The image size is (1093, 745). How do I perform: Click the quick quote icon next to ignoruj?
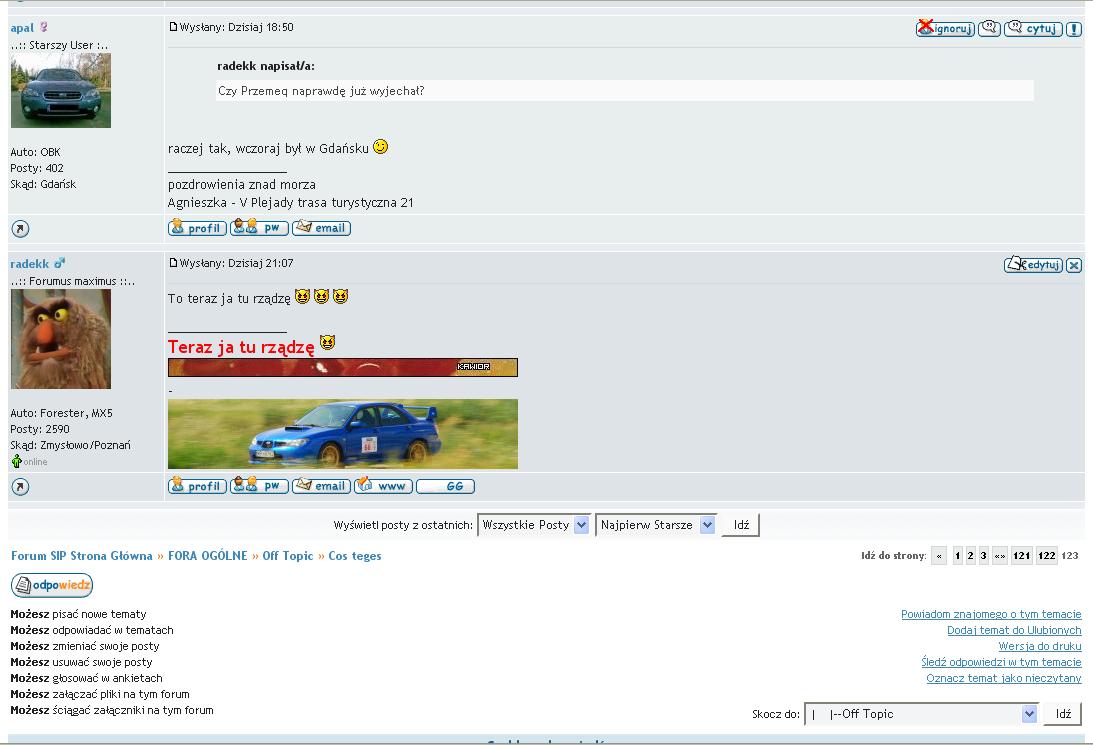(989, 28)
